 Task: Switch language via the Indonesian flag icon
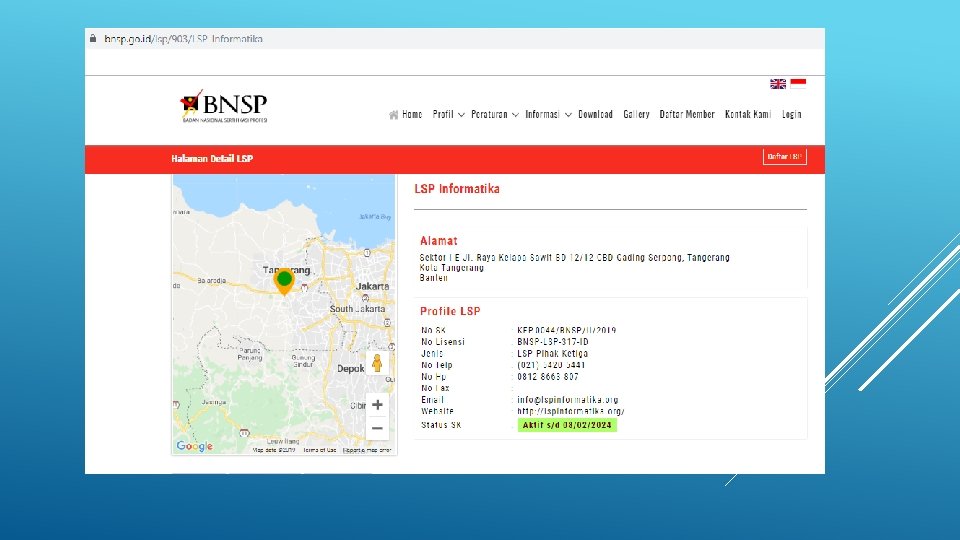(798, 84)
